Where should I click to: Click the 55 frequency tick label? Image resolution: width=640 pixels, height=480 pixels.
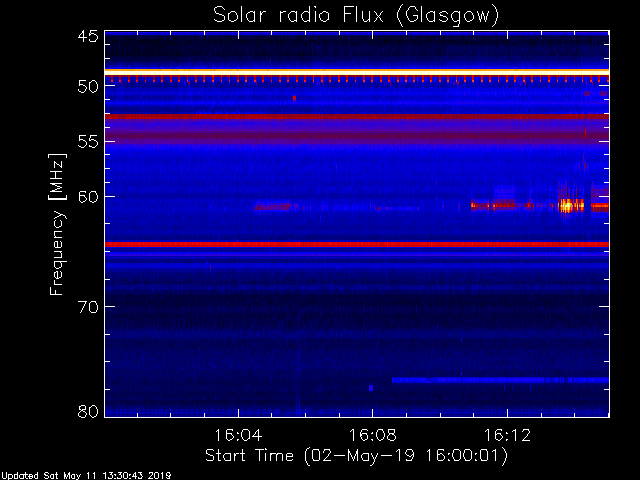(88, 142)
